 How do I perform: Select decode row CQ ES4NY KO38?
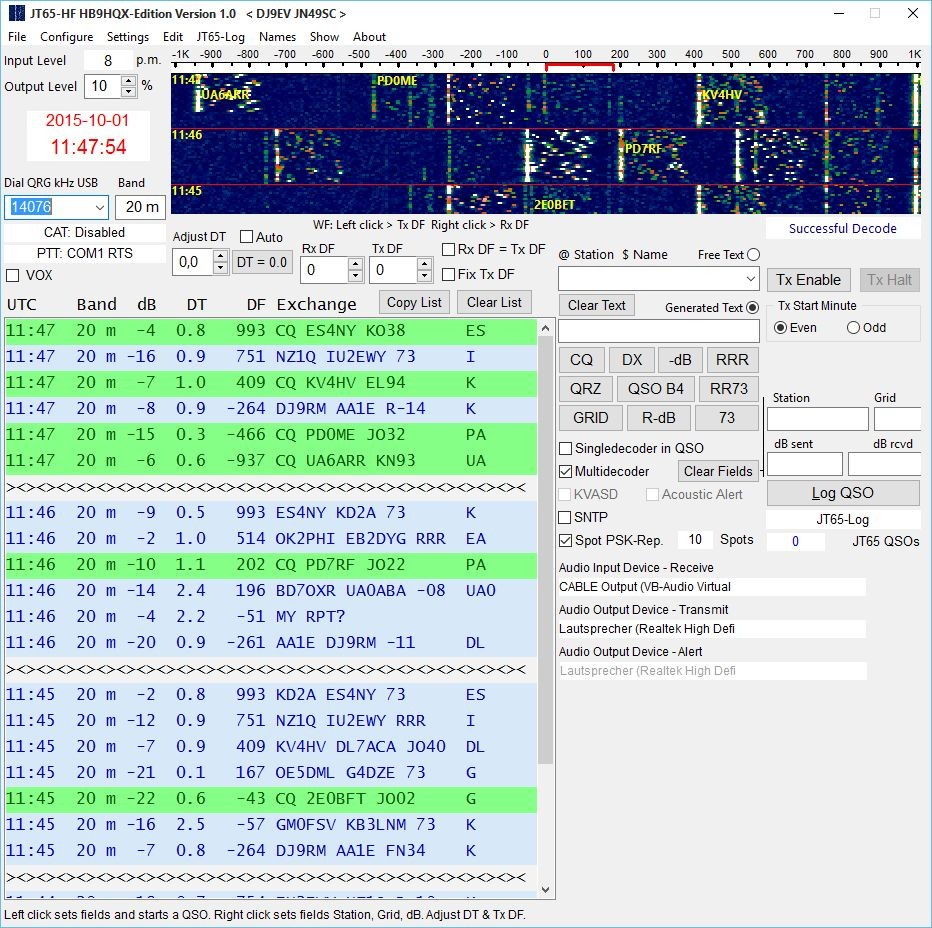(x=271, y=331)
